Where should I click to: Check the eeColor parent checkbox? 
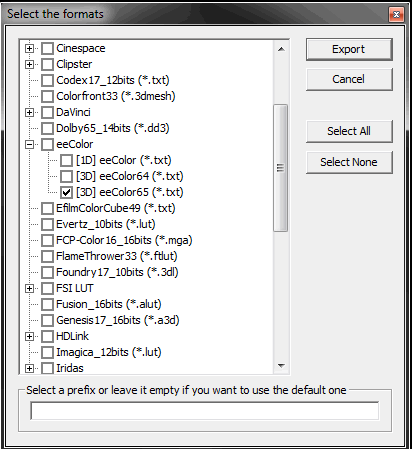47,144
